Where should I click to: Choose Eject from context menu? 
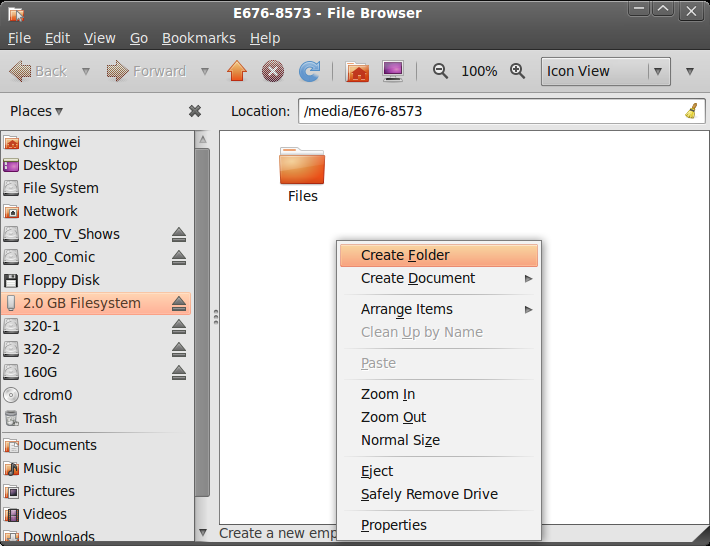pyautogui.click(x=439, y=471)
